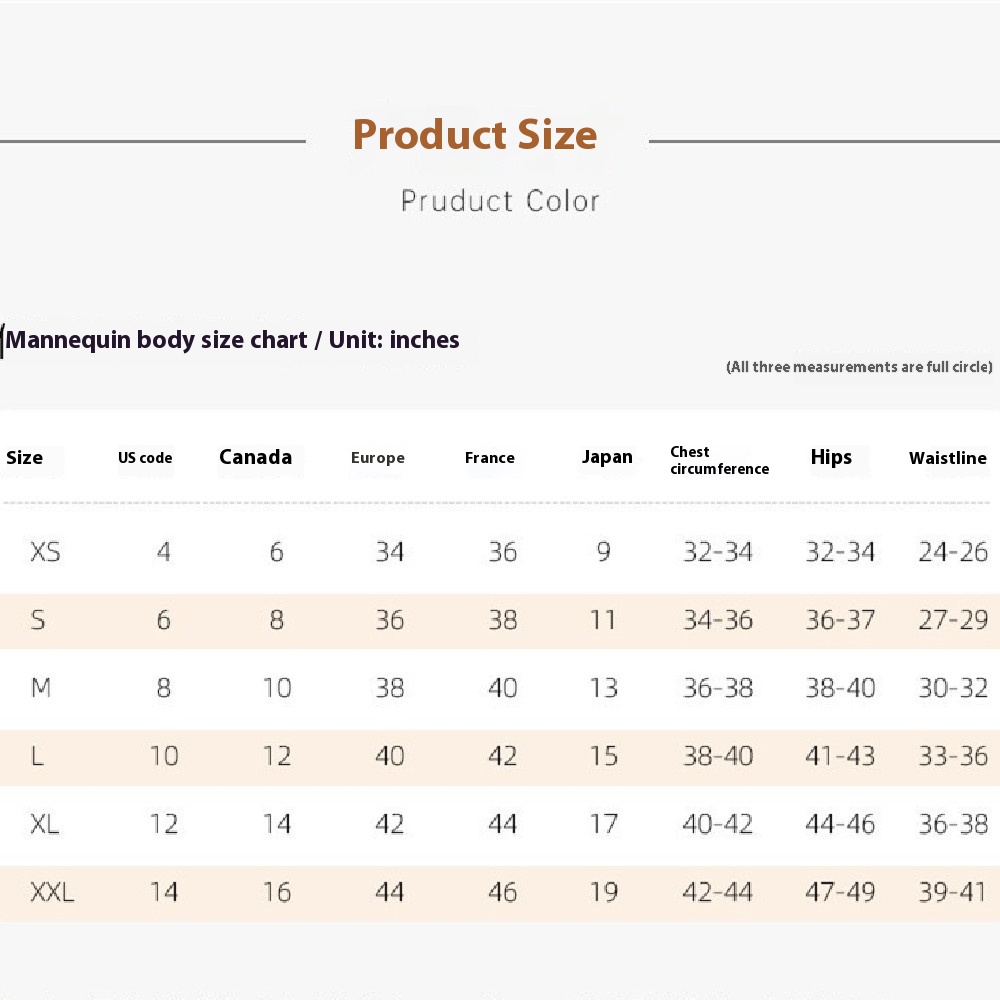
Task: Click the Waistline column header
Action: click(x=948, y=458)
